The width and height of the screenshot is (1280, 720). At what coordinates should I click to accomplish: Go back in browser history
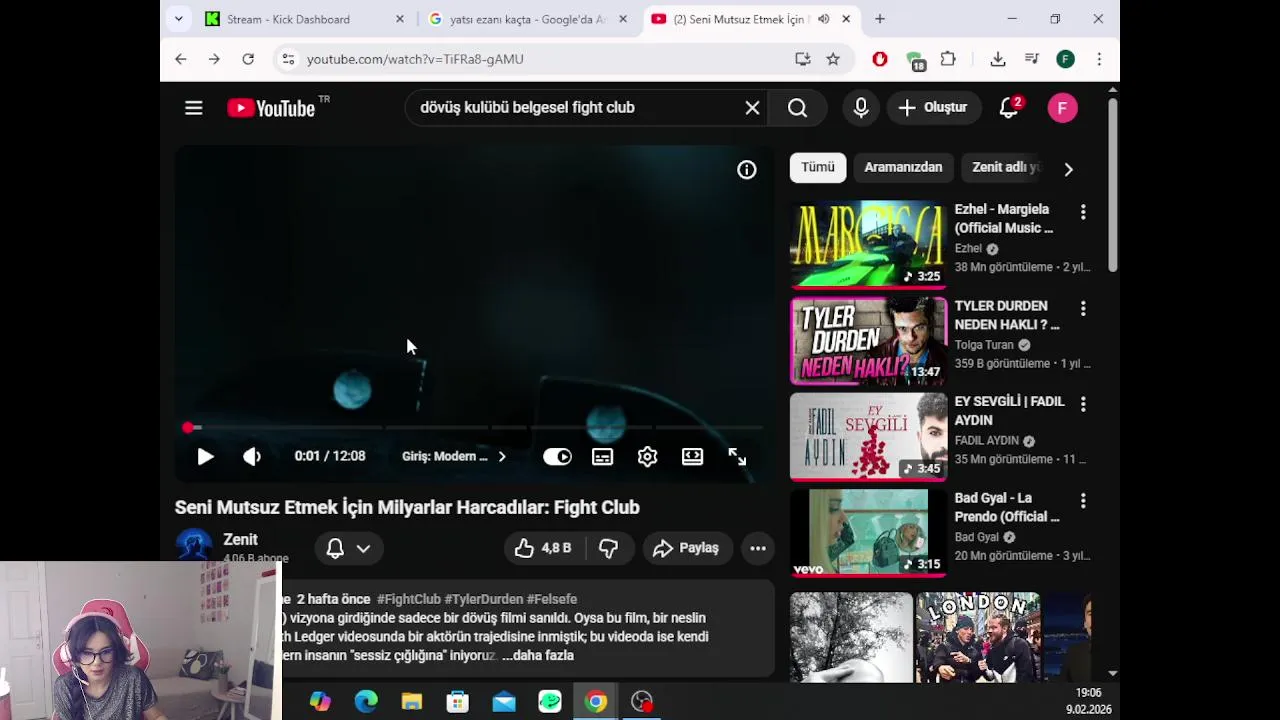tap(181, 59)
